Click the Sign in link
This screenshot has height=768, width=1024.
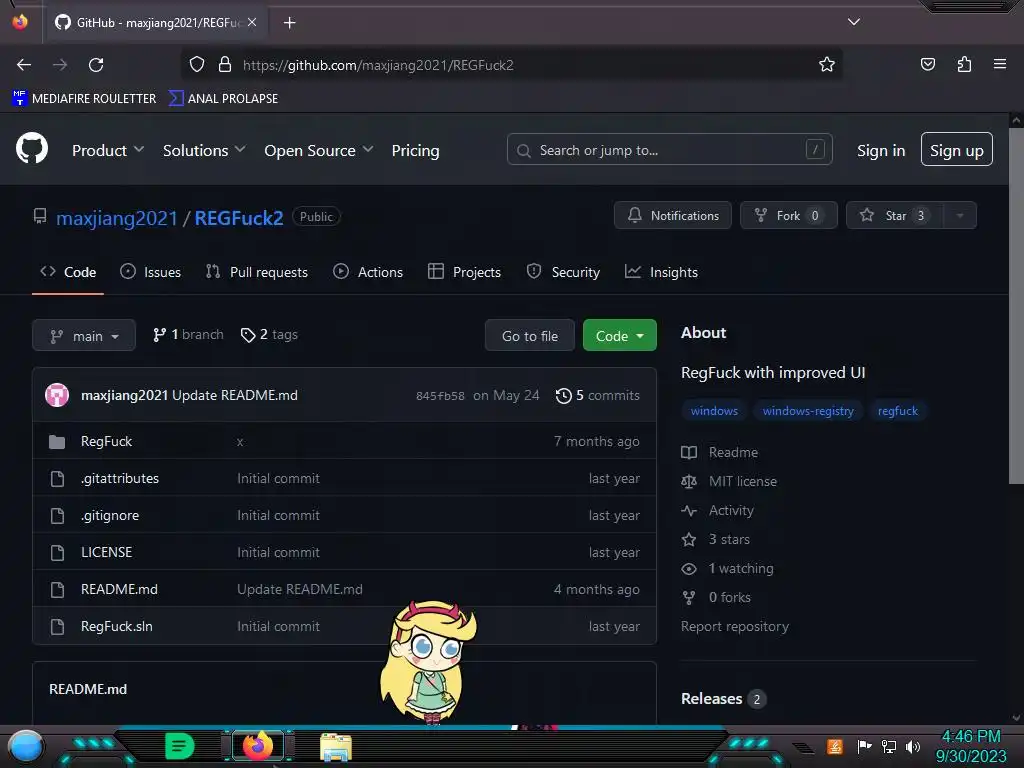pyautogui.click(x=881, y=151)
